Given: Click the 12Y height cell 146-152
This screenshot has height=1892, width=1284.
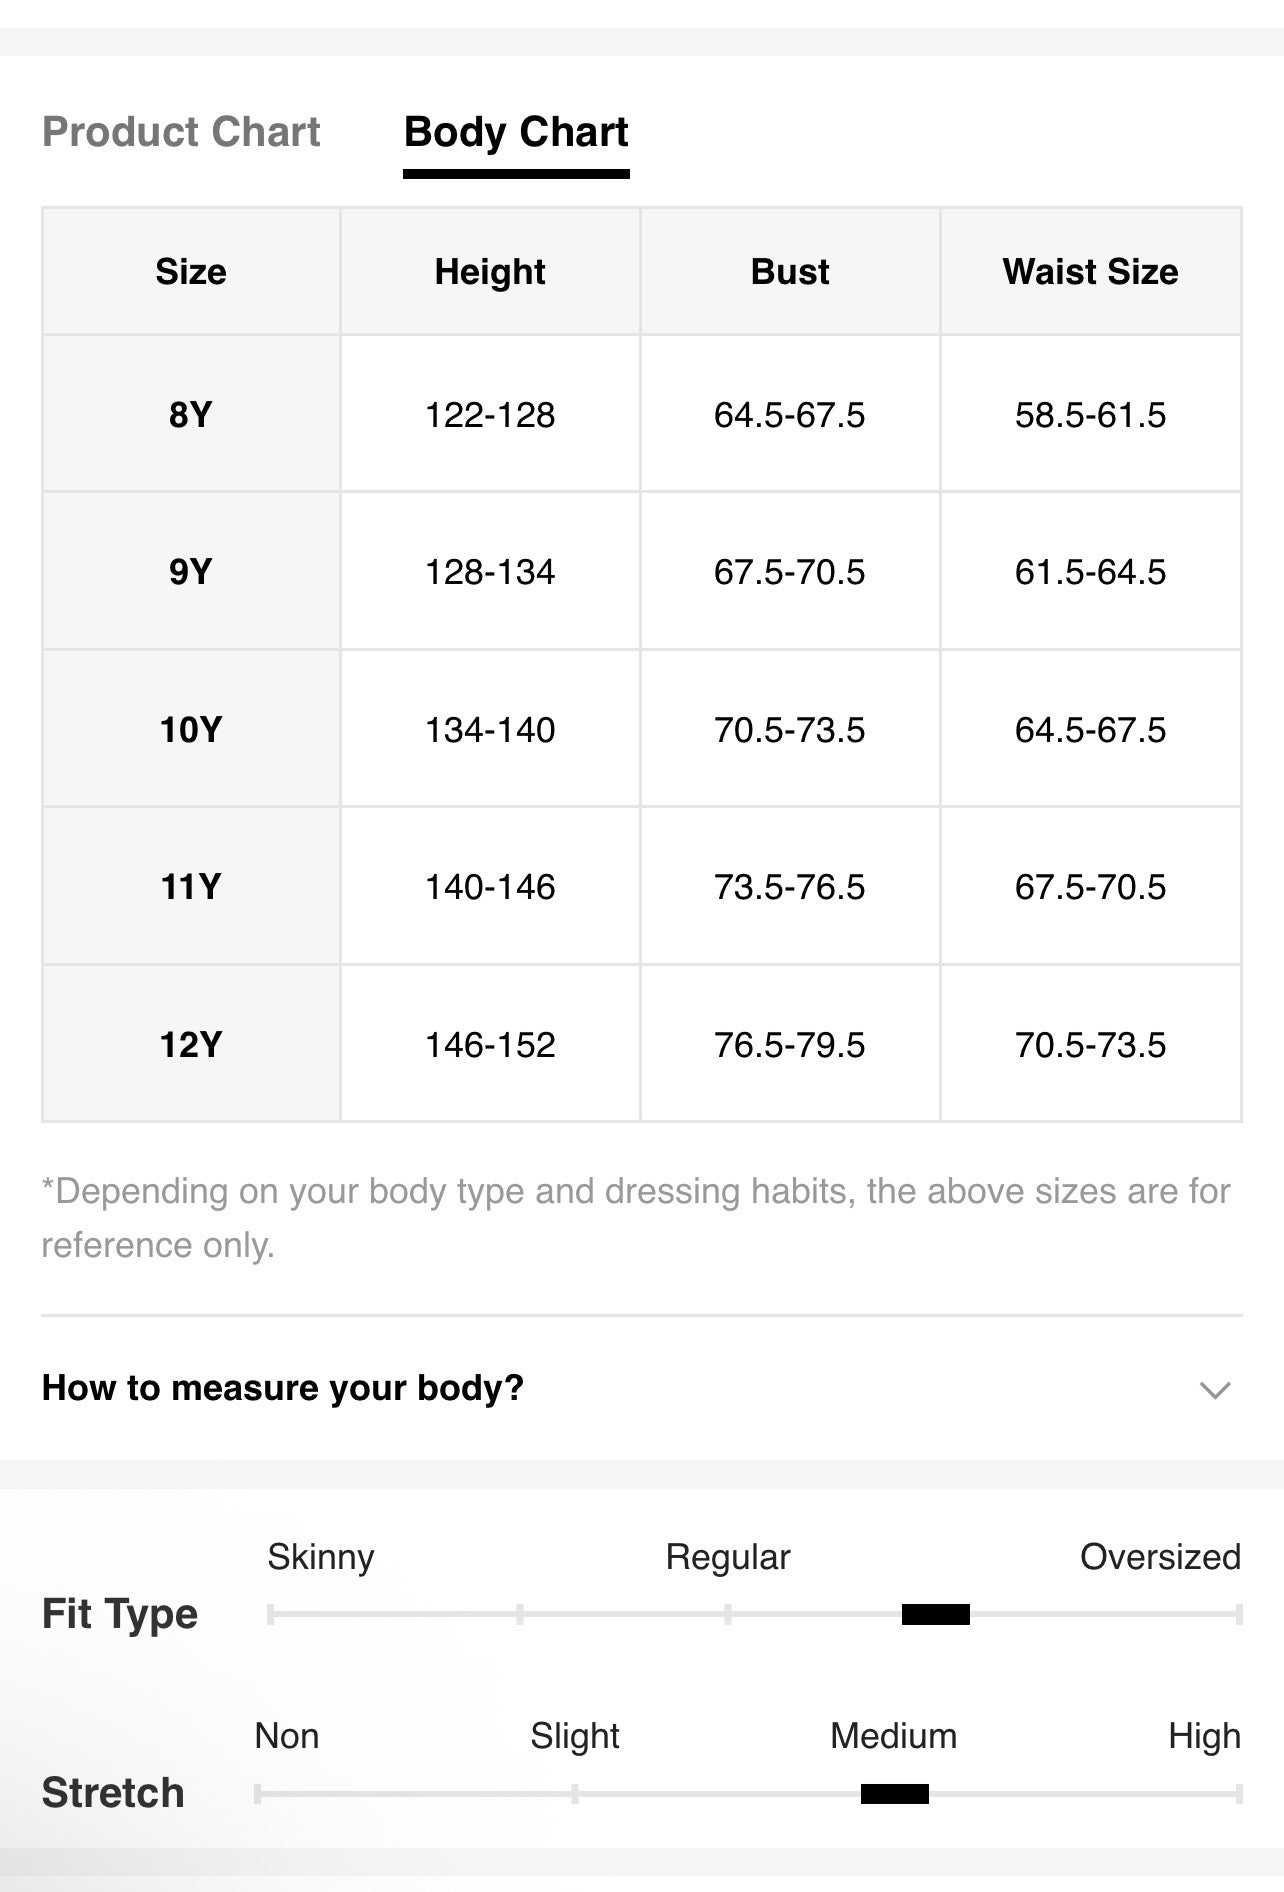Looking at the screenshot, I should pyautogui.click(x=490, y=1044).
